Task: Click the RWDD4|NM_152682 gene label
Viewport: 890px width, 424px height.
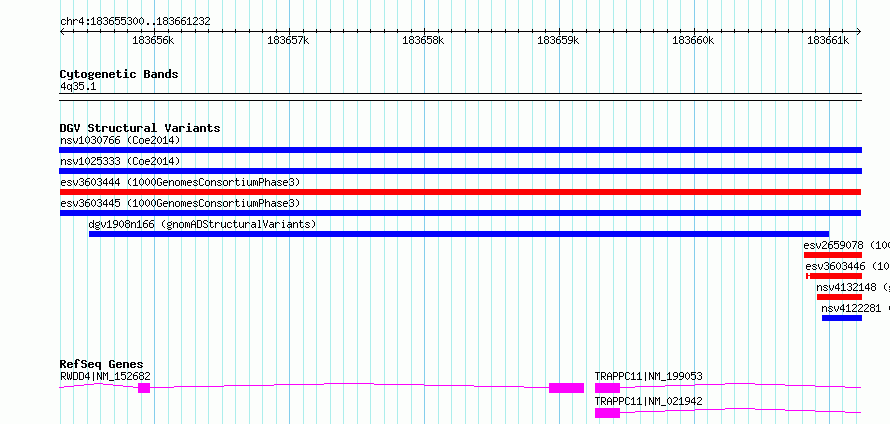Action: tap(105, 376)
